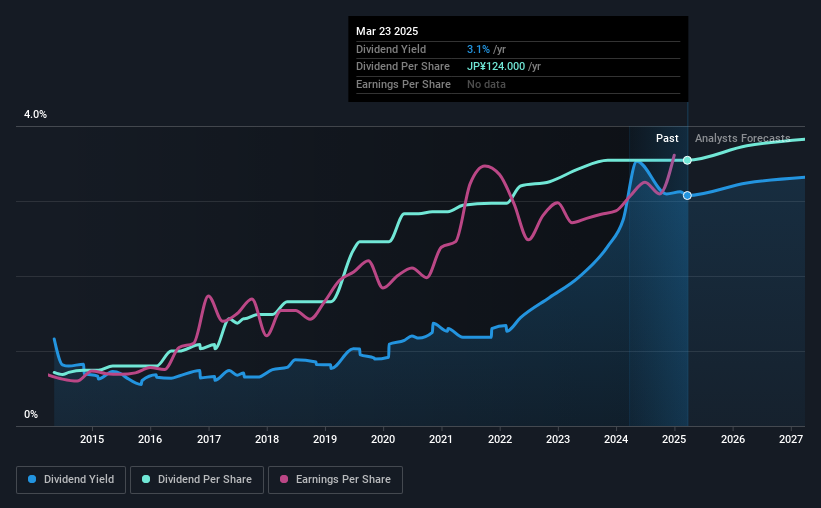Image resolution: width=821 pixels, height=508 pixels.
Task: Click the 2027 x-axis label
Action: (x=791, y=439)
